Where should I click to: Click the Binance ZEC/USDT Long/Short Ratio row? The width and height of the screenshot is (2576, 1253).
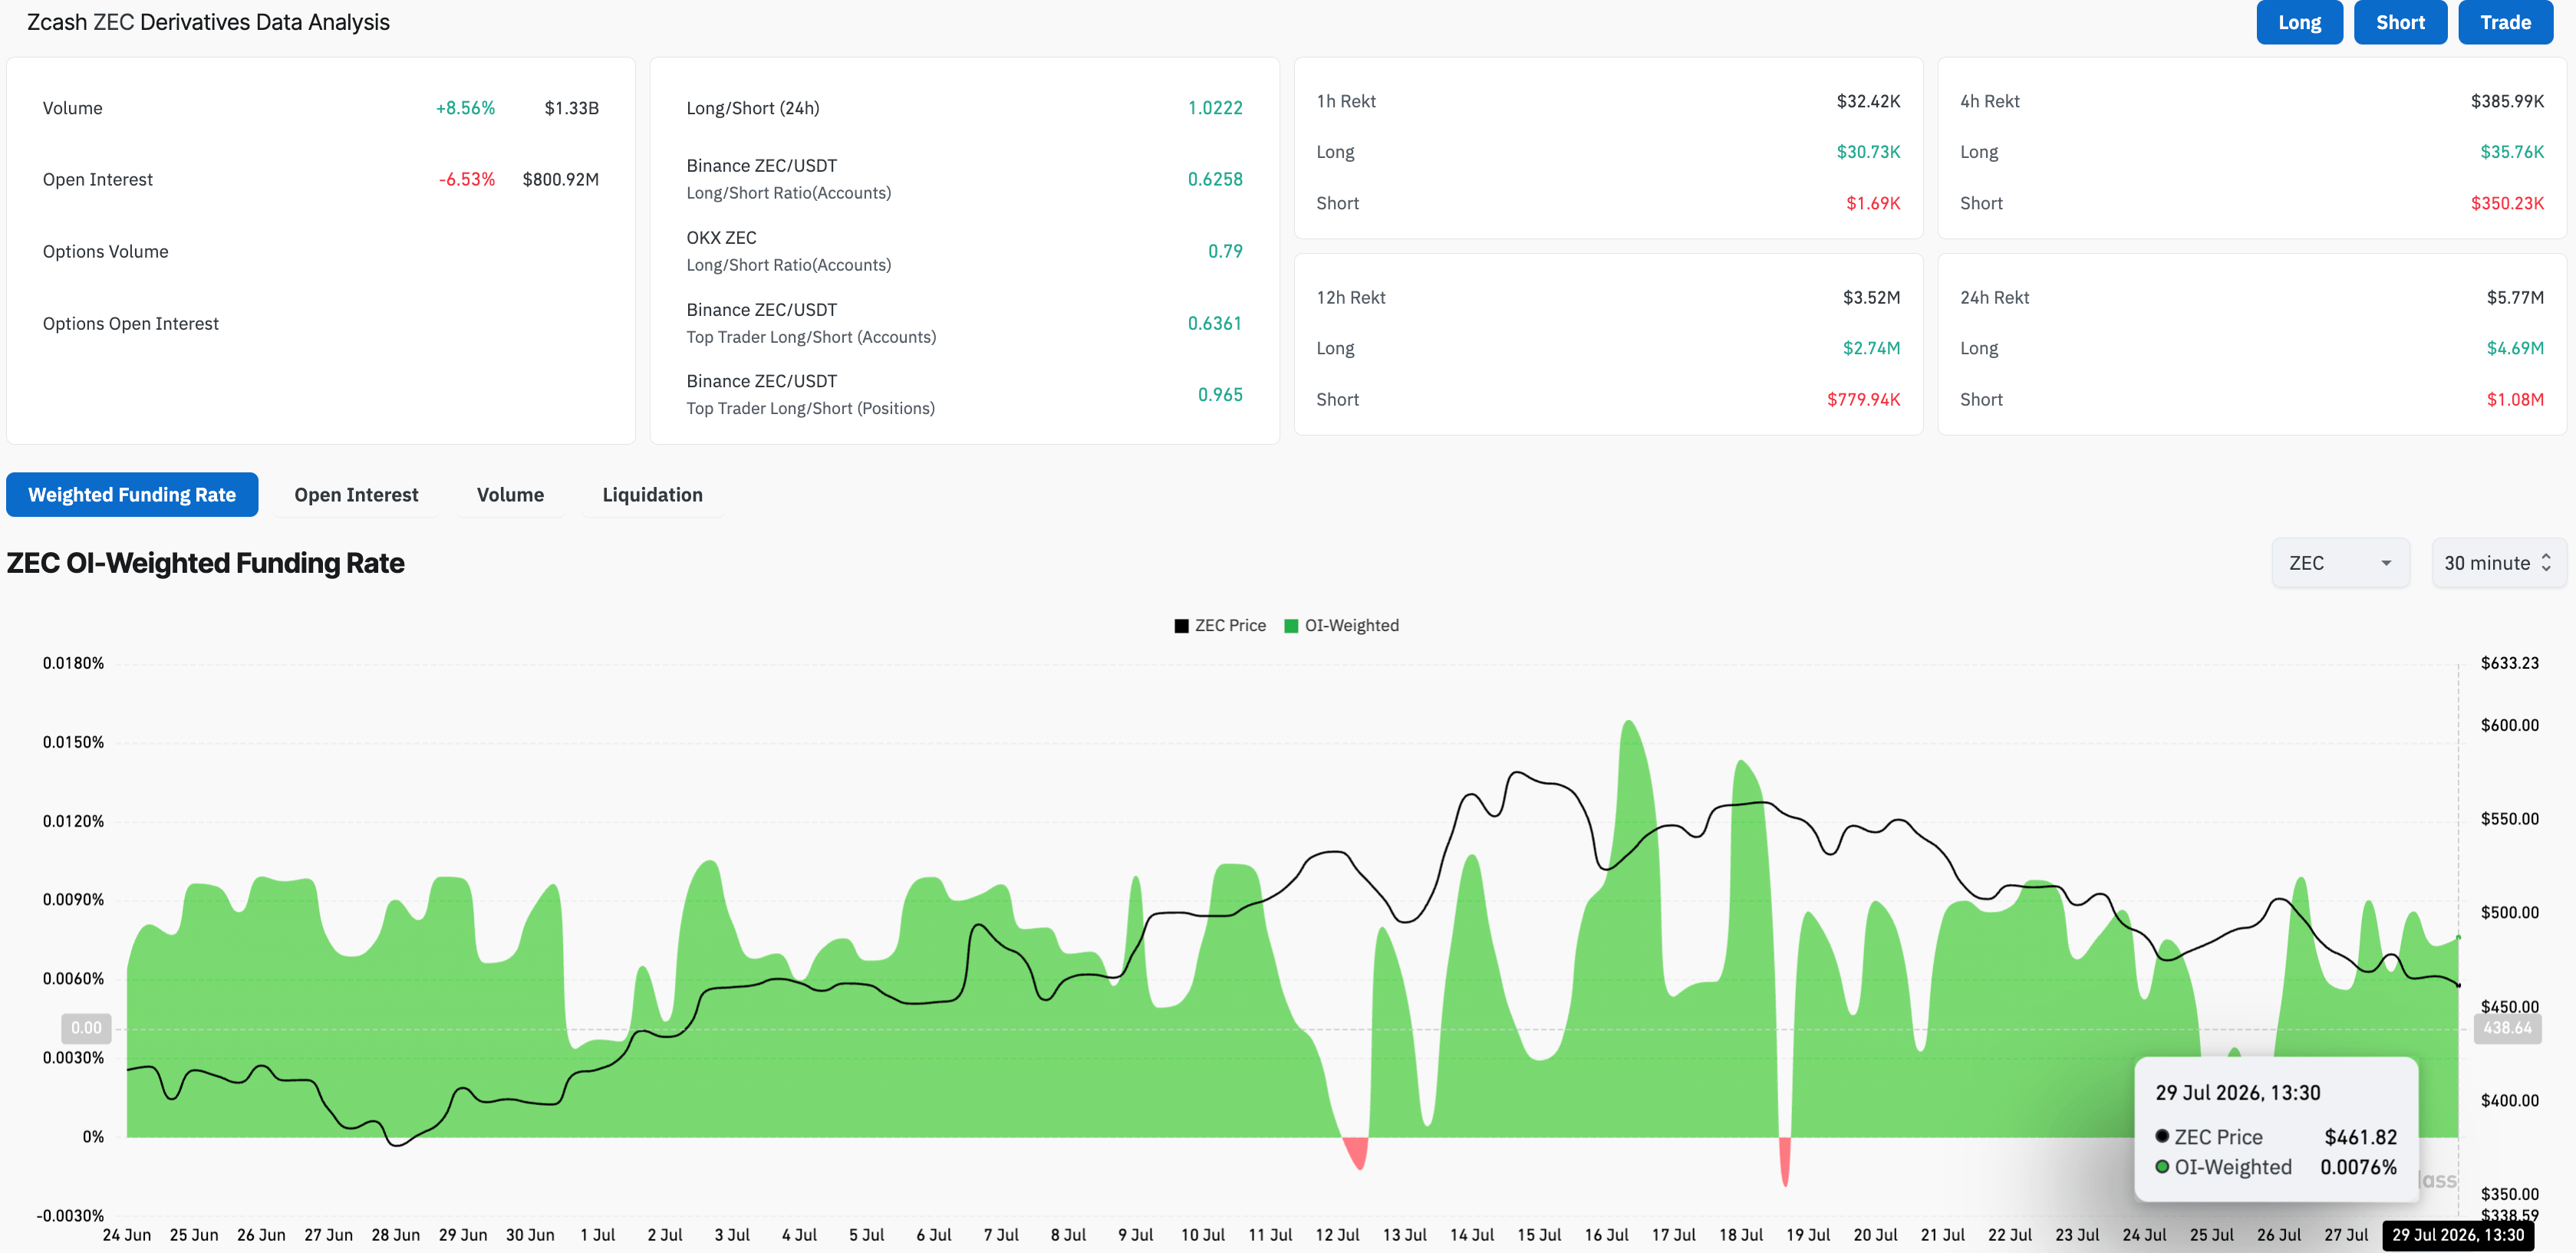964,179
